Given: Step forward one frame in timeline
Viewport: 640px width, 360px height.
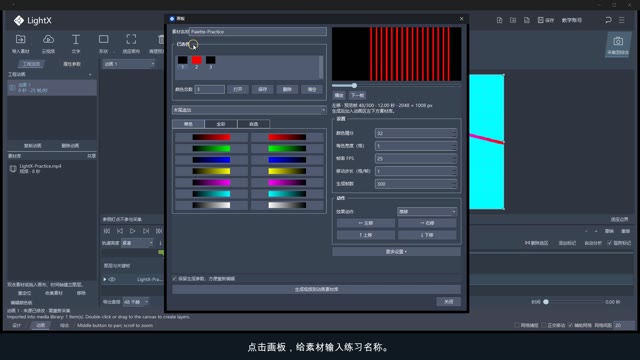Looking at the screenshot, I should (146, 231).
